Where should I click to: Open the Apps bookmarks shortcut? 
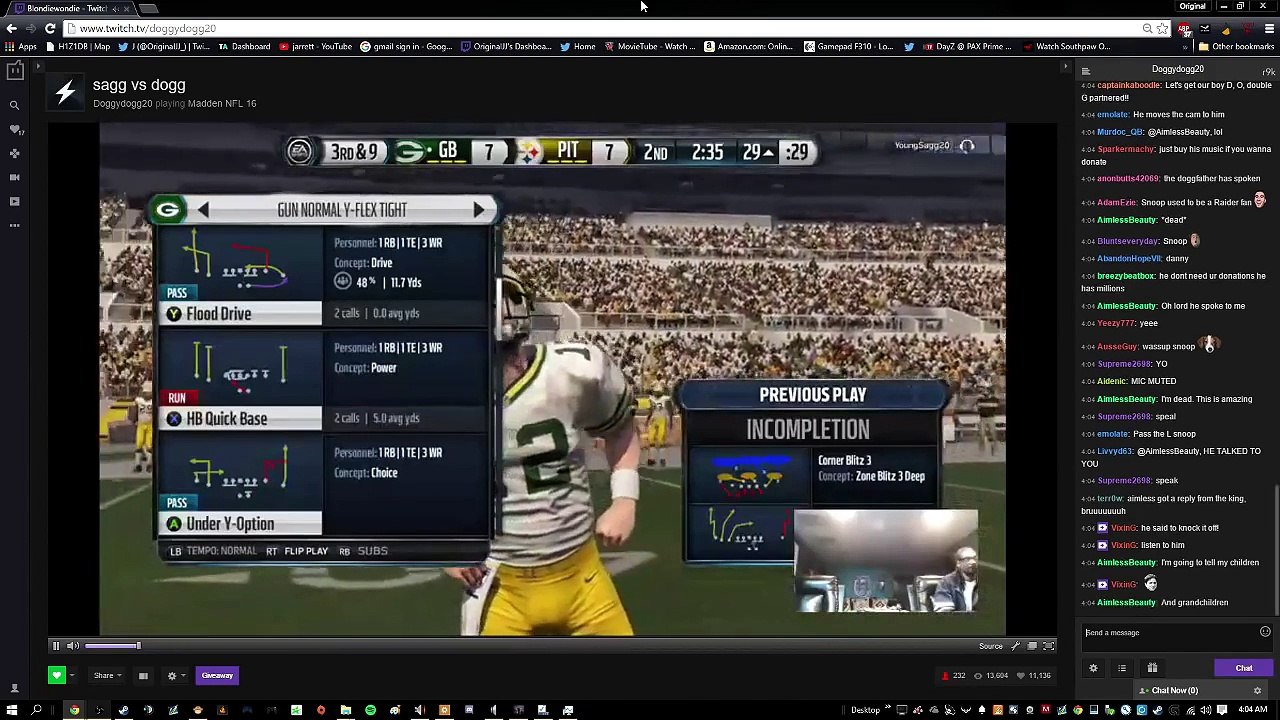(x=21, y=46)
